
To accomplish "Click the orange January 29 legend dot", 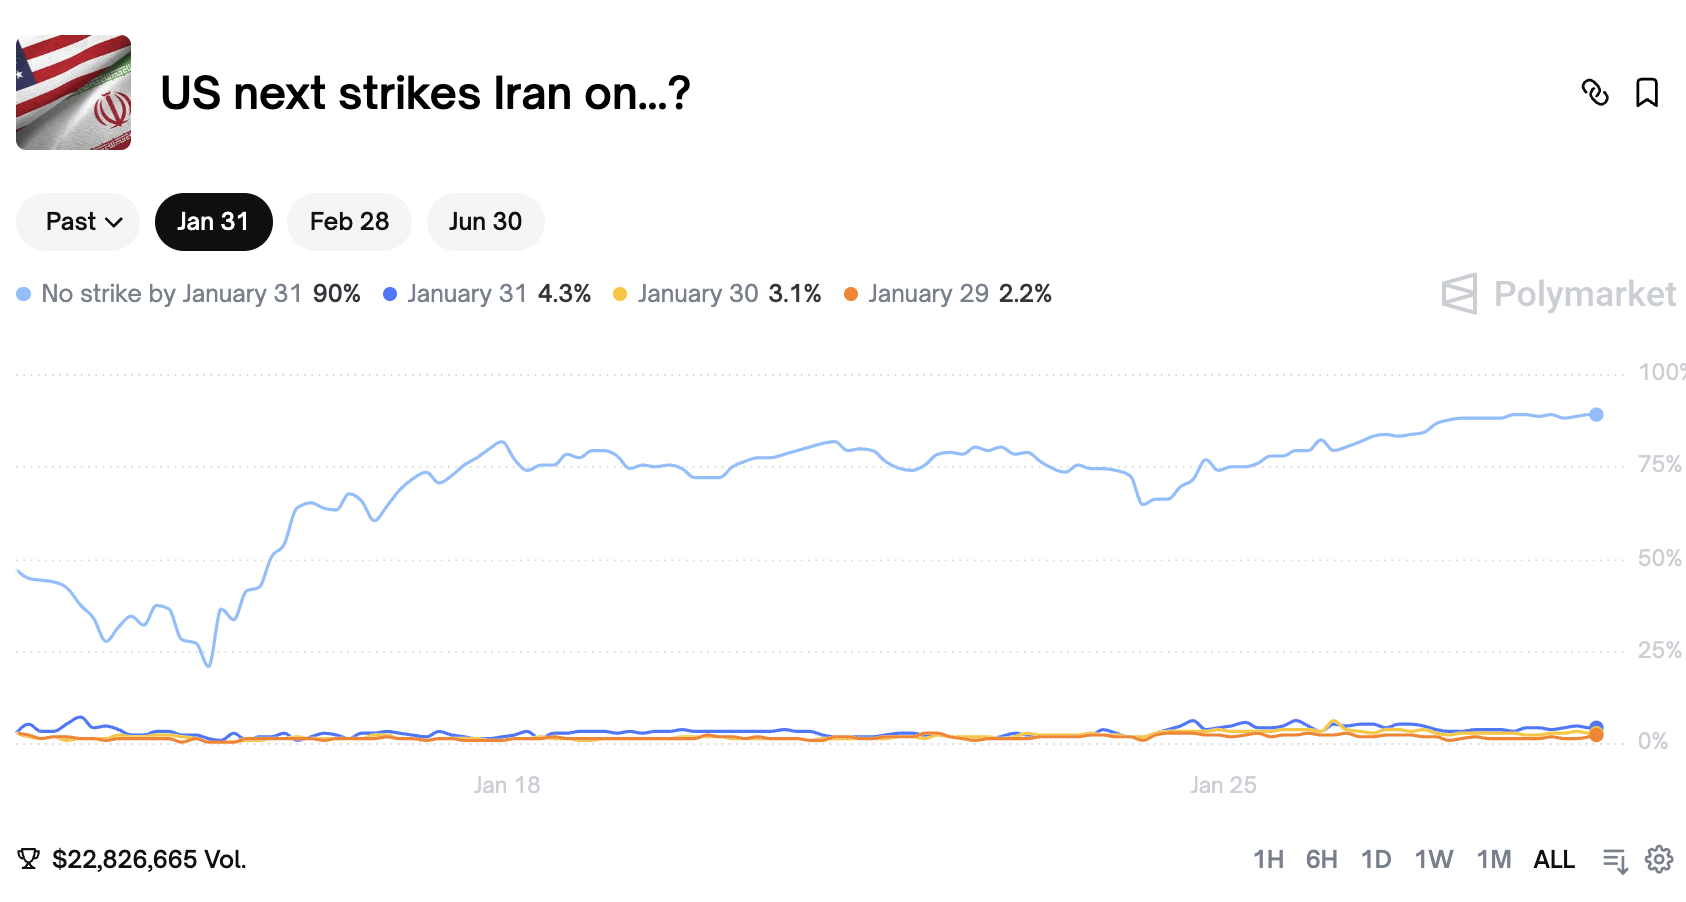I will [x=851, y=294].
